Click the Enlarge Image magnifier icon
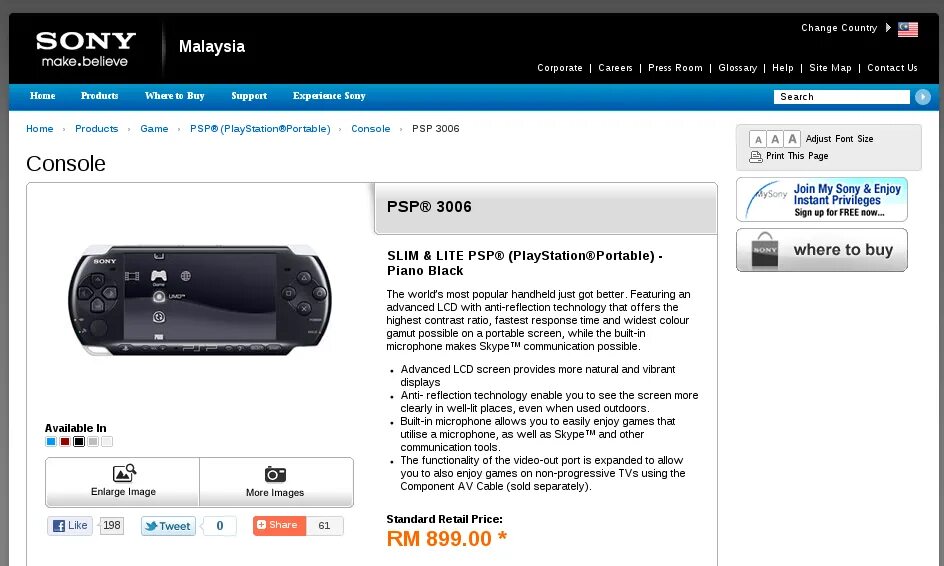 [124, 473]
